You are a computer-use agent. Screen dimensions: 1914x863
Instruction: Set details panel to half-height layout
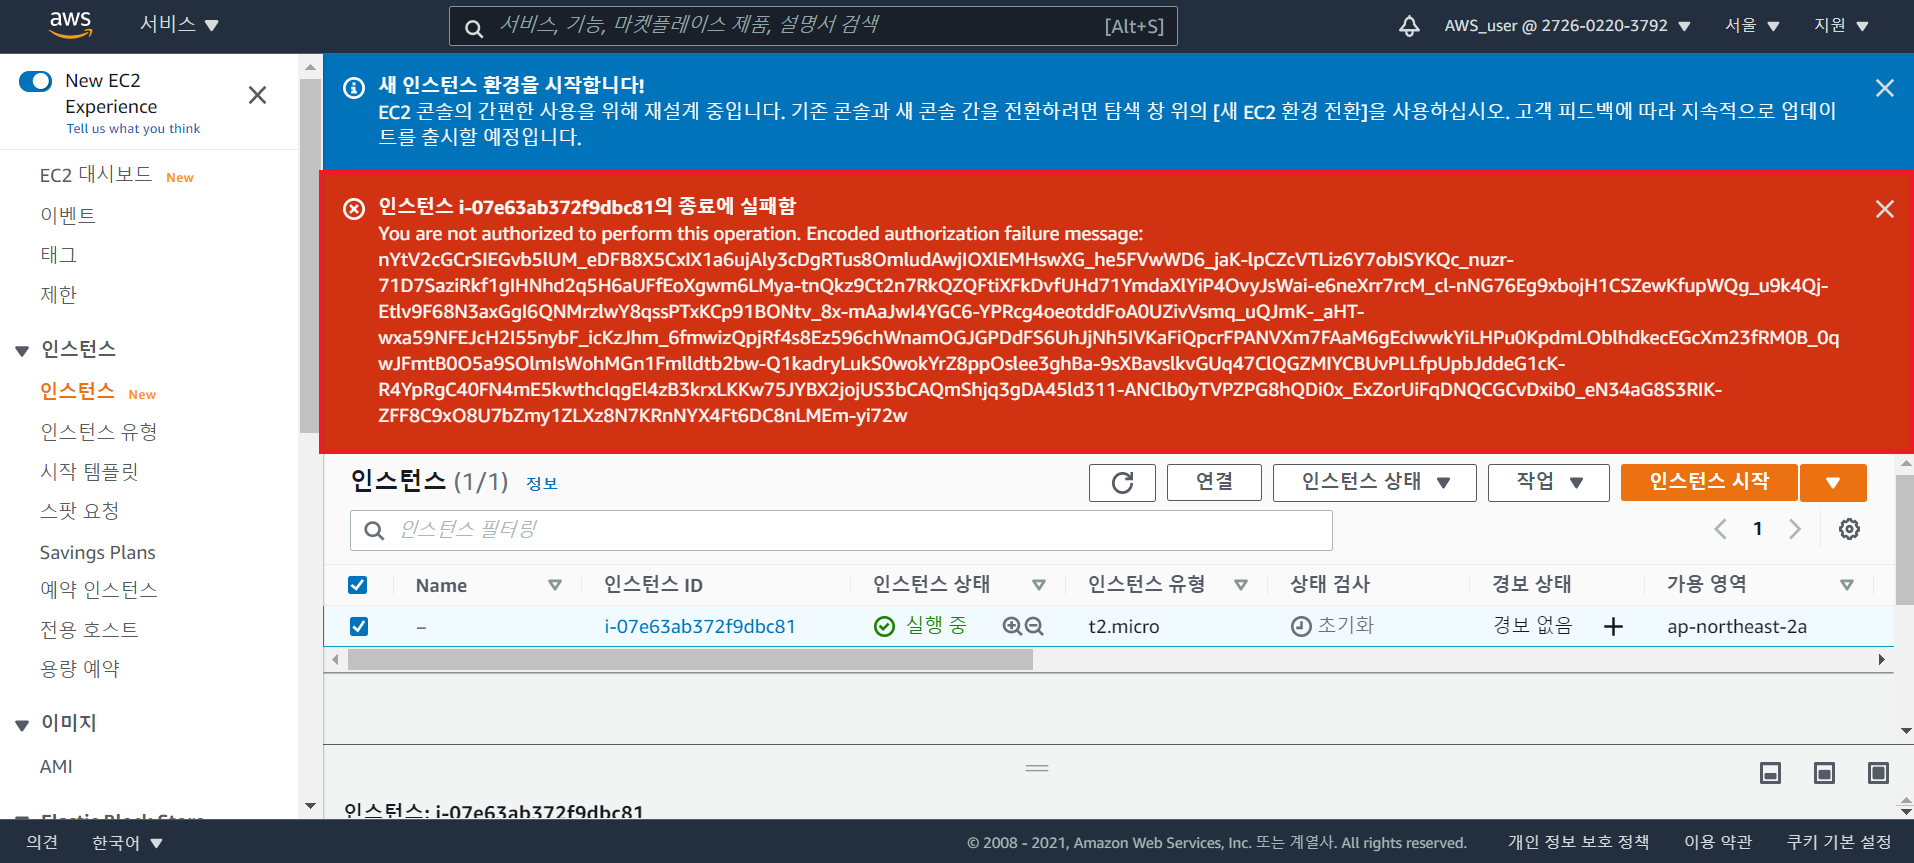pos(1824,773)
